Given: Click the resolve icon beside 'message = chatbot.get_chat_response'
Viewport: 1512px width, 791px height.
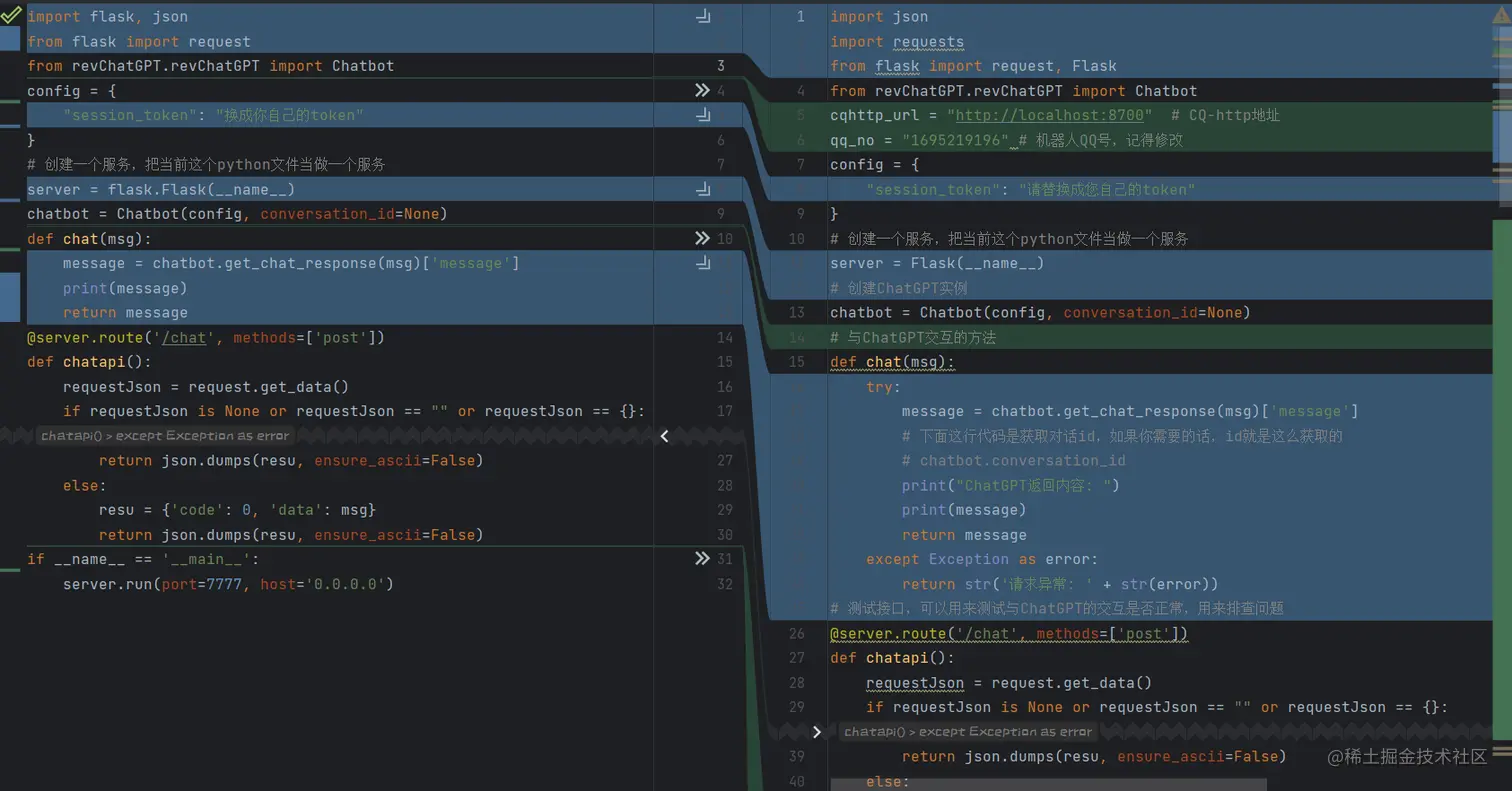Looking at the screenshot, I should [703, 263].
